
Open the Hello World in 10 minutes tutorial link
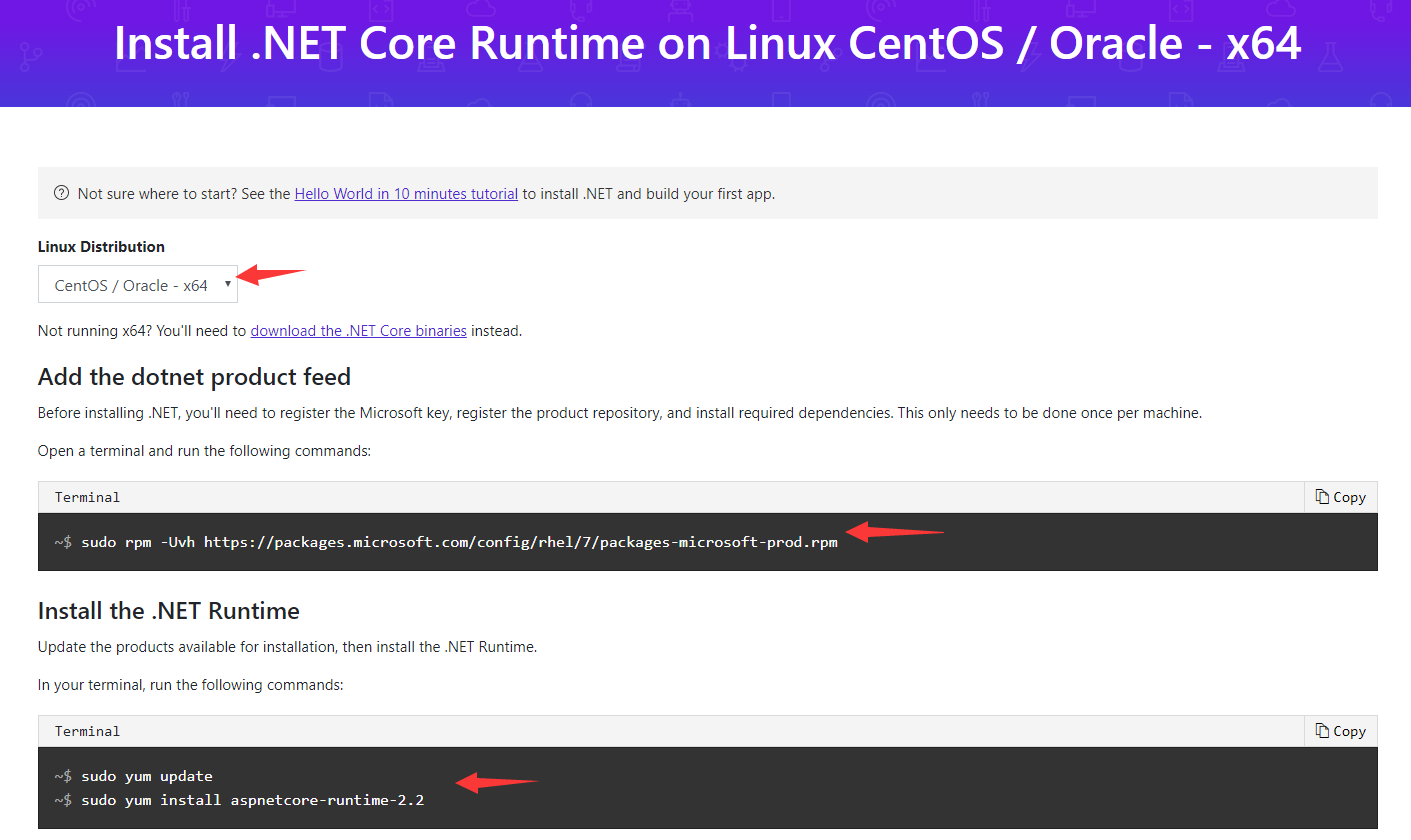tap(406, 194)
